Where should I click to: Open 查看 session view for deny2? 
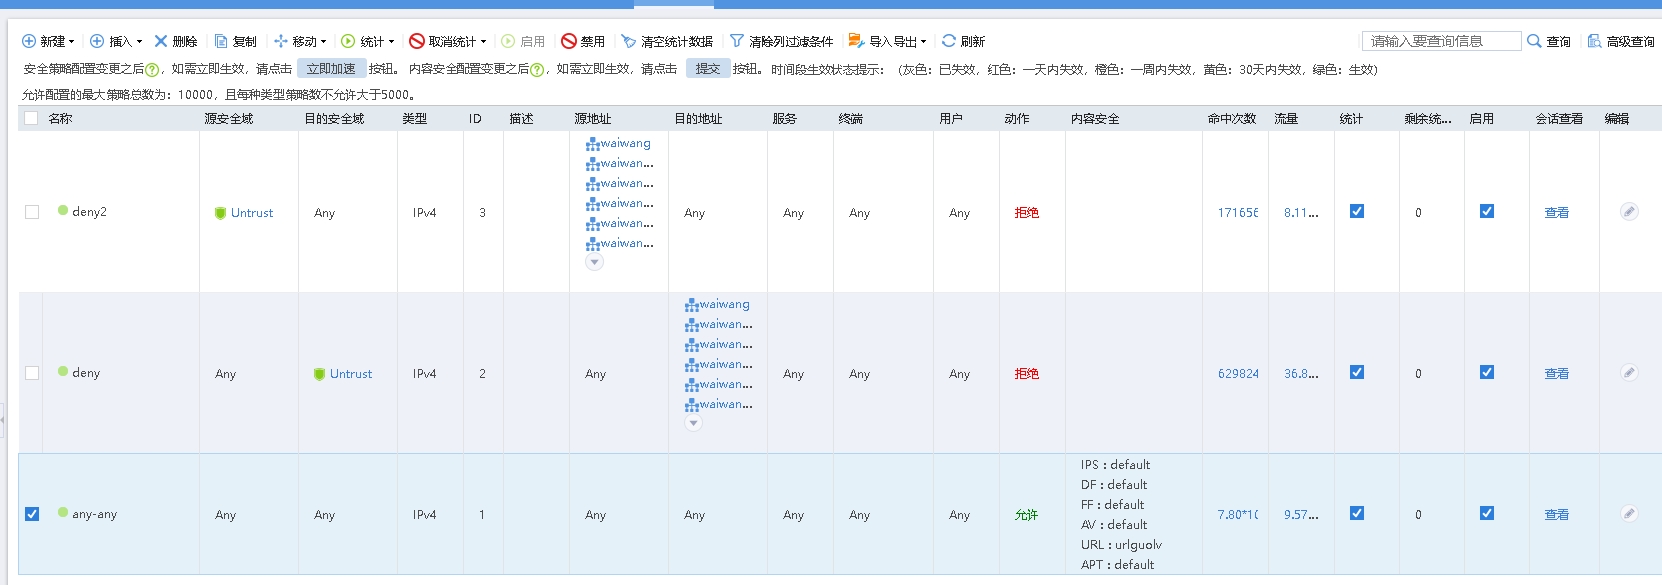click(x=1557, y=213)
